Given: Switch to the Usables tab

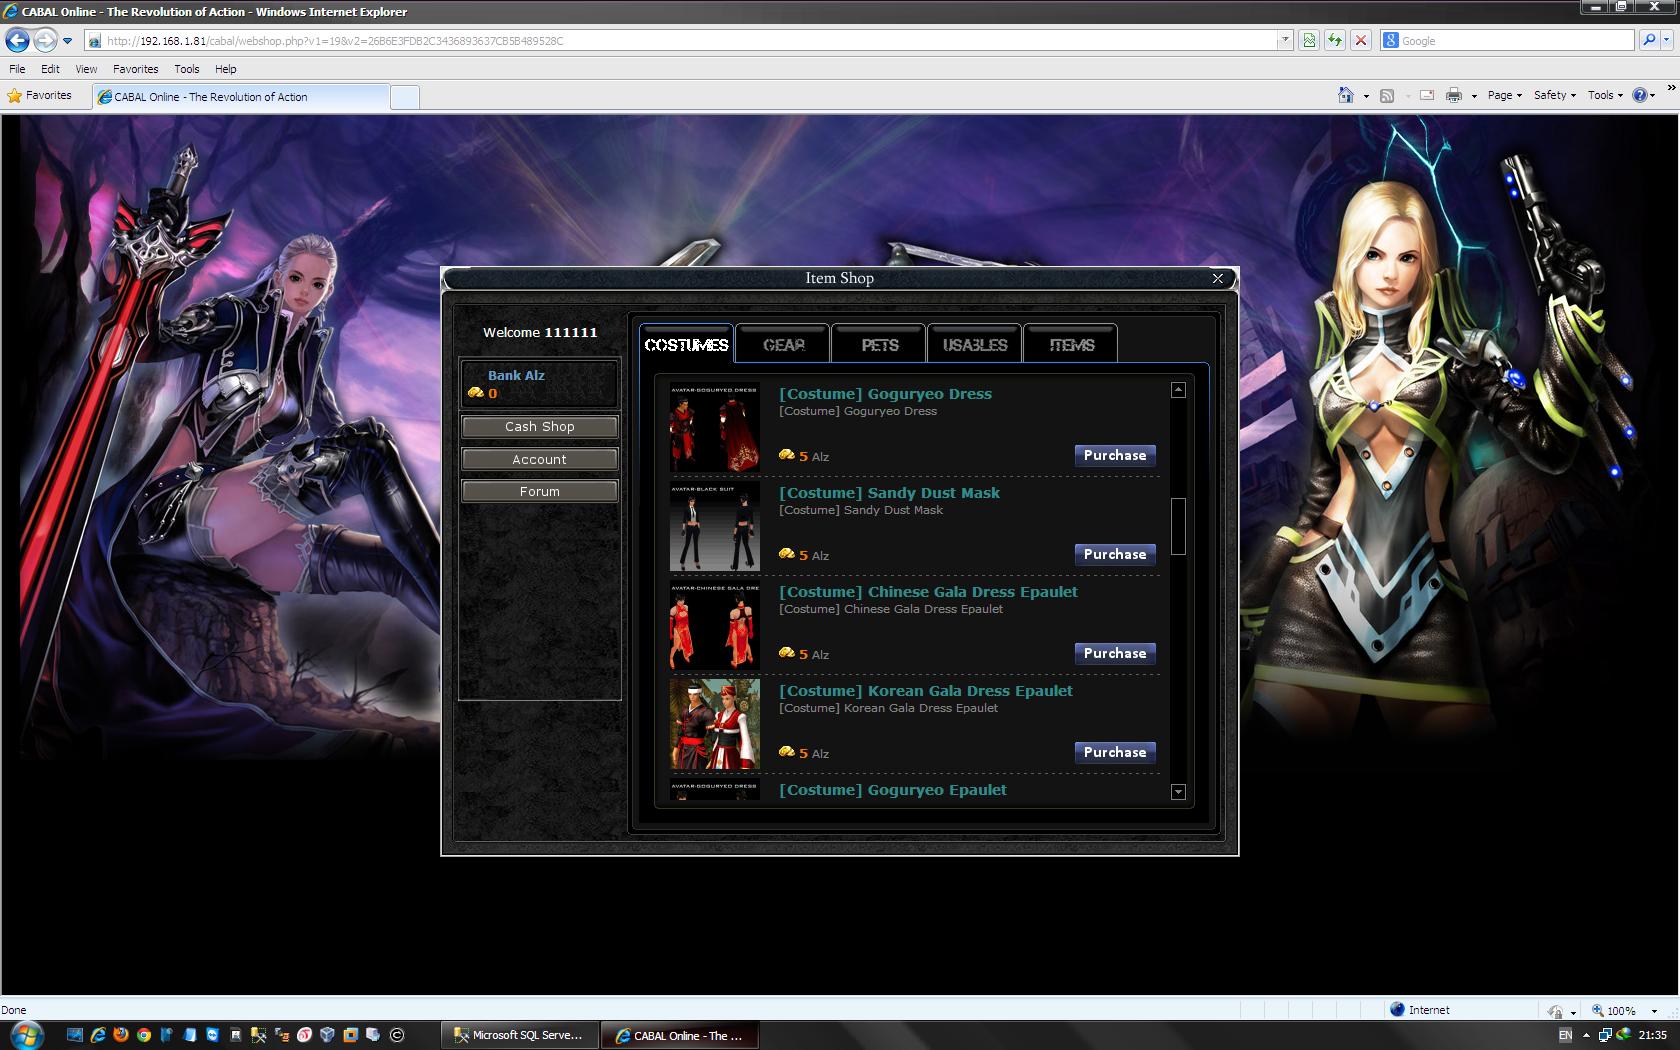Looking at the screenshot, I should click(x=975, y=344).
